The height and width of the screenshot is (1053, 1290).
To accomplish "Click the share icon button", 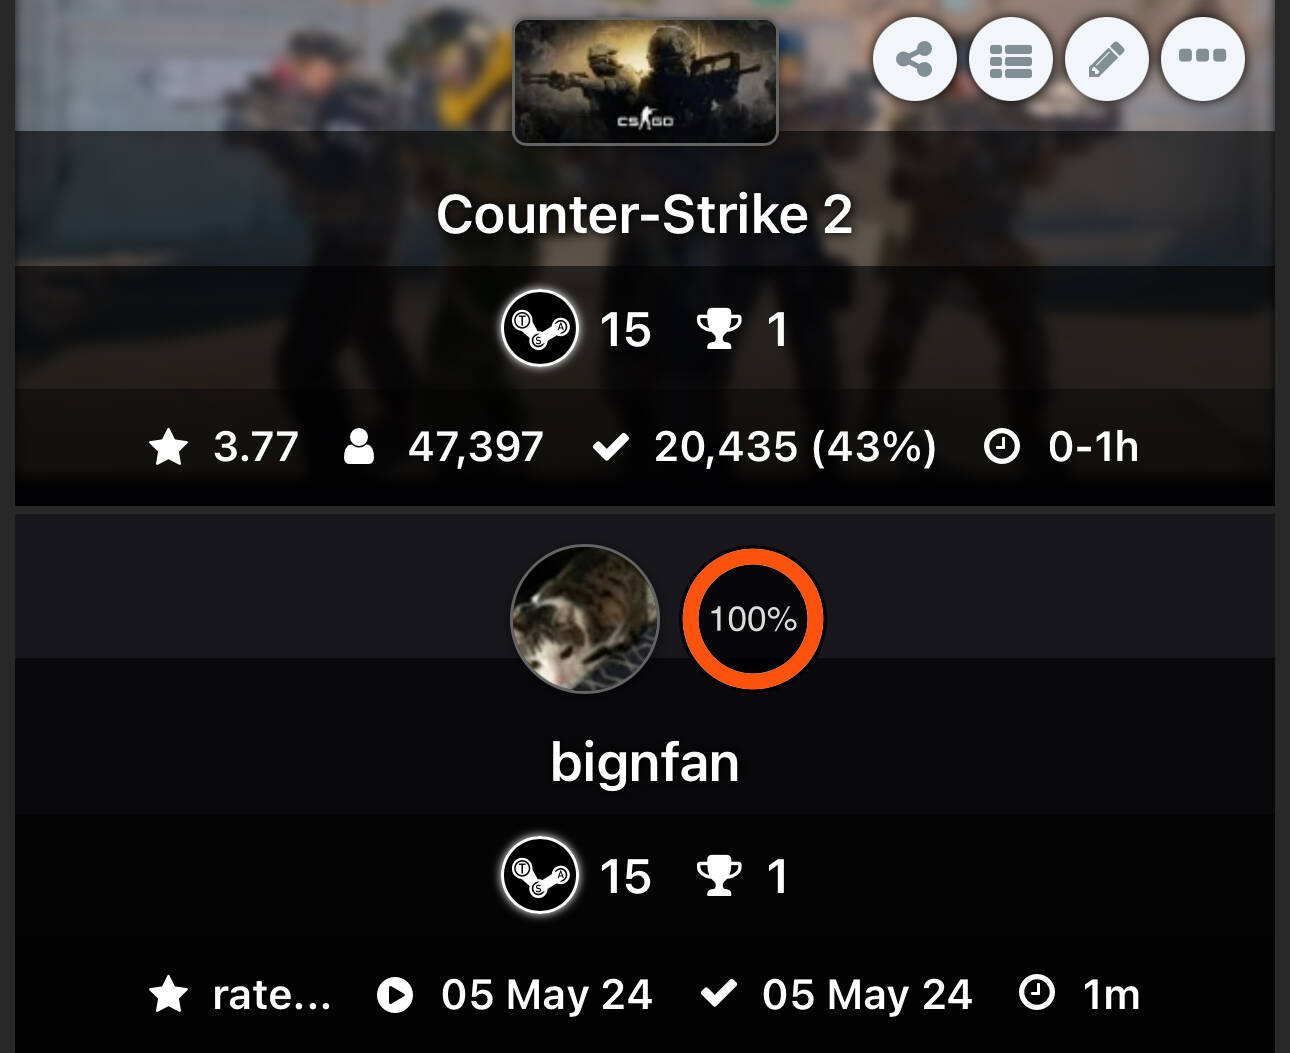I will (914, 60).
